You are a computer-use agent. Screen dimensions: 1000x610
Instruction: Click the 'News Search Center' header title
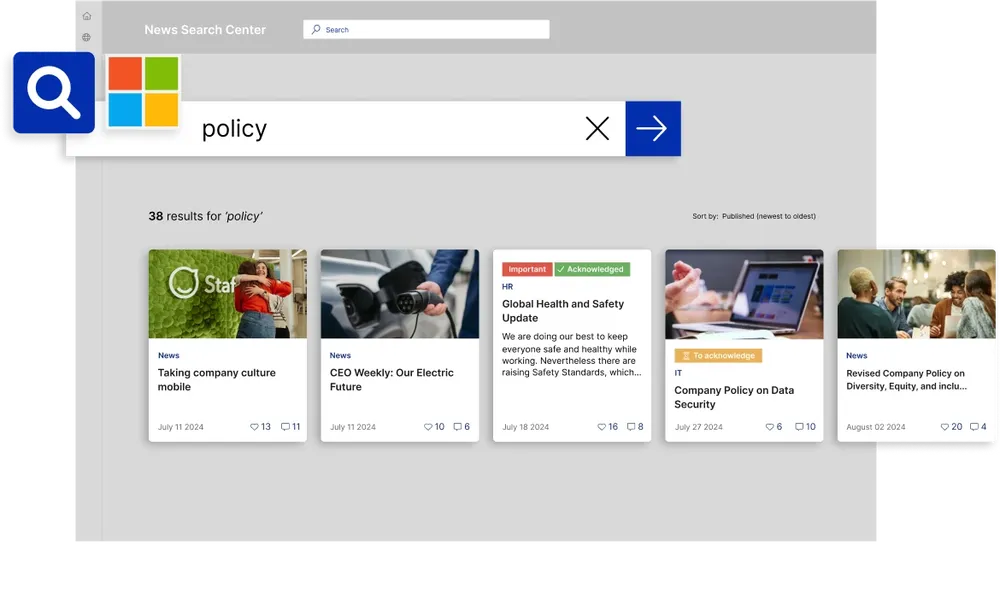(x=205, y=30)
